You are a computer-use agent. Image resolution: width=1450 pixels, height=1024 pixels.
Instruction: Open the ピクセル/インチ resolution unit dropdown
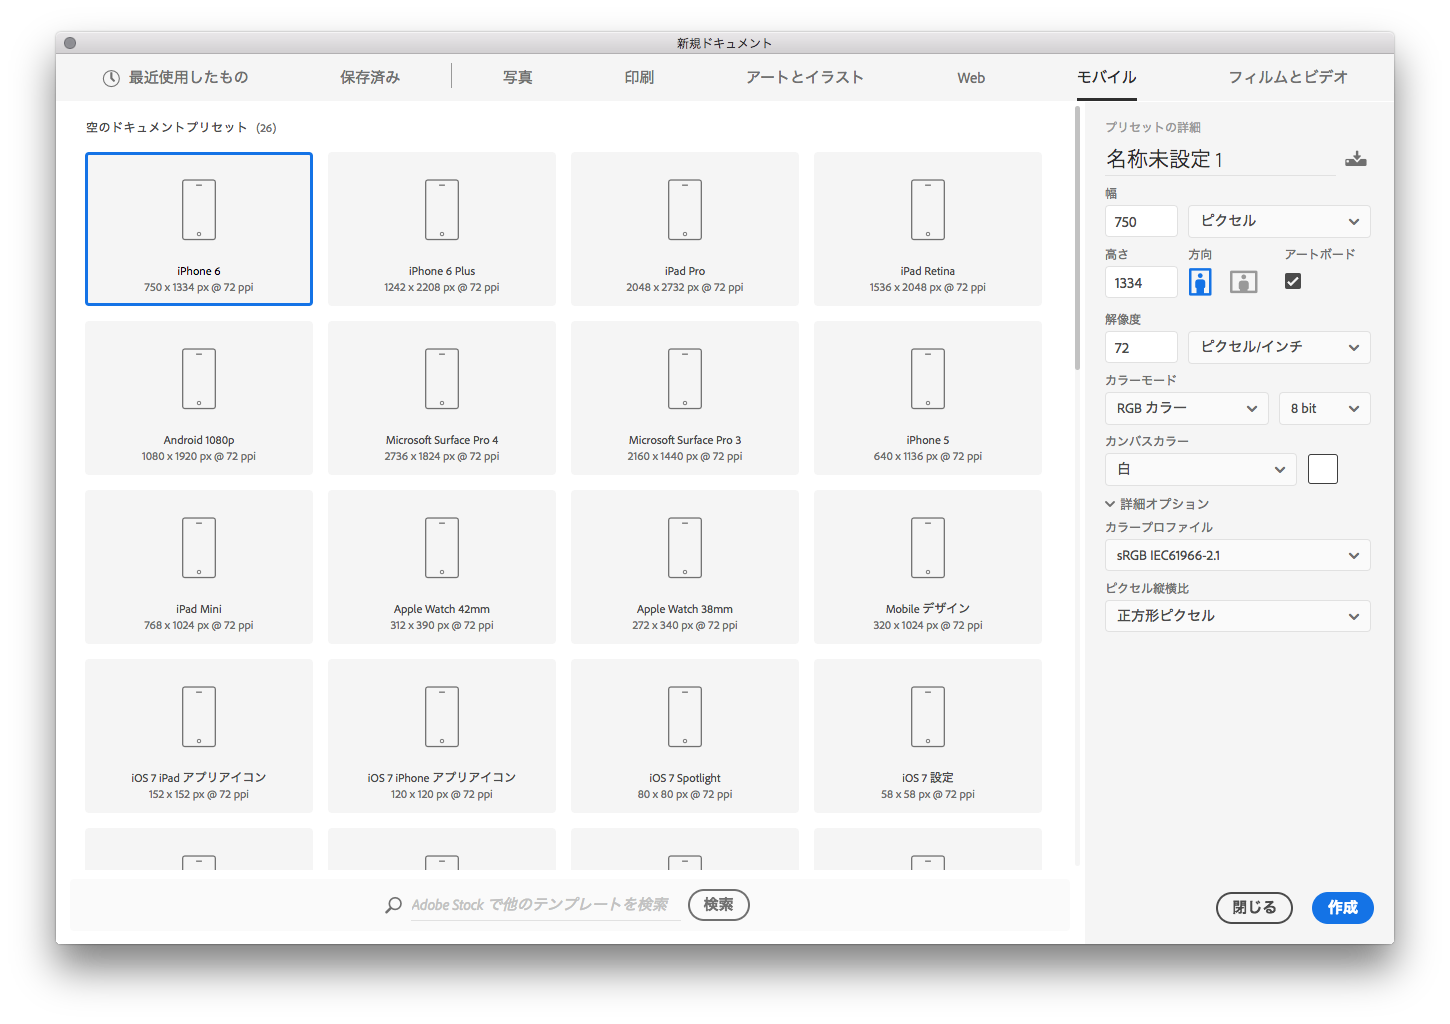(1279, 347)
